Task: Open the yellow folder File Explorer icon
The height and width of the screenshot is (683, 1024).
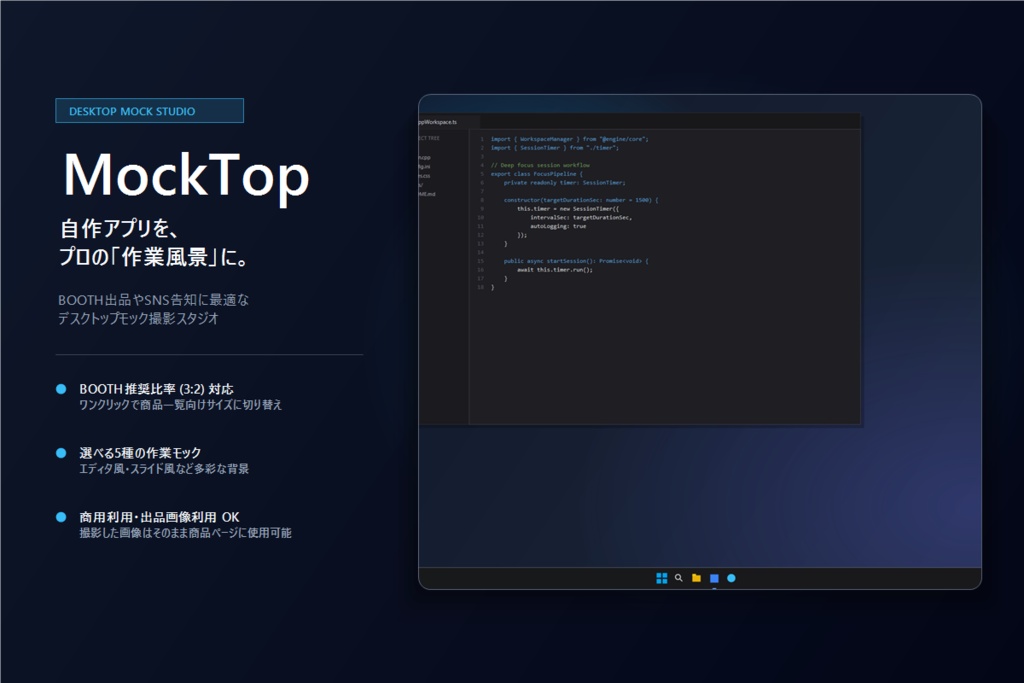Action: (696, 578)
